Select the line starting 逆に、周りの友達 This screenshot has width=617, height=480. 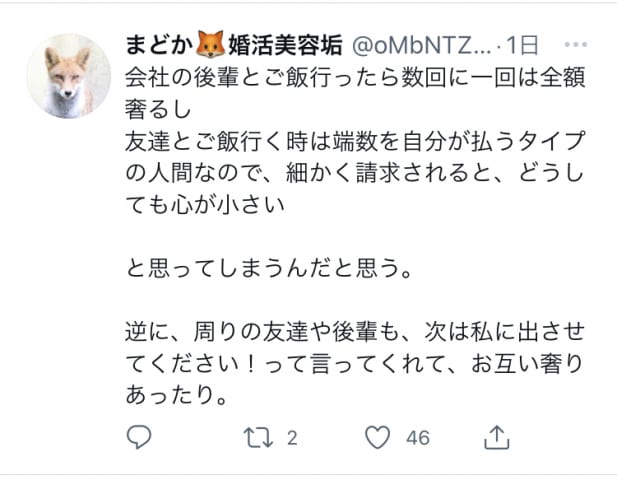click(355, 332)
